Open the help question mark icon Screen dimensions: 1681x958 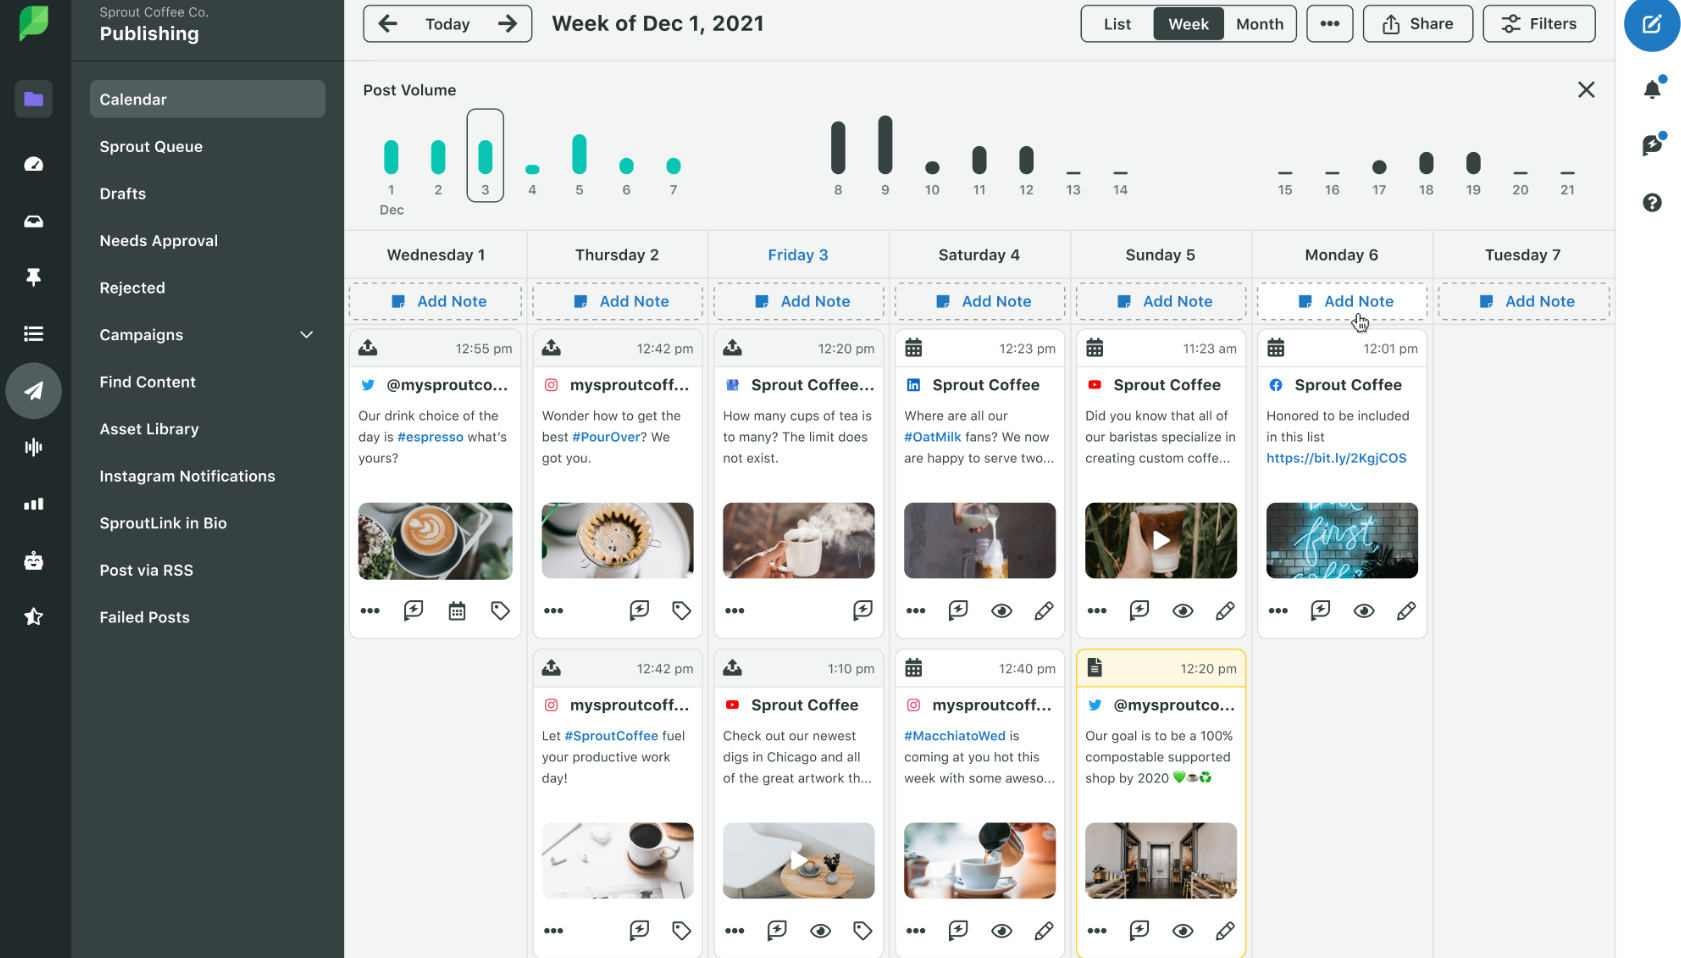point(1652,203)
